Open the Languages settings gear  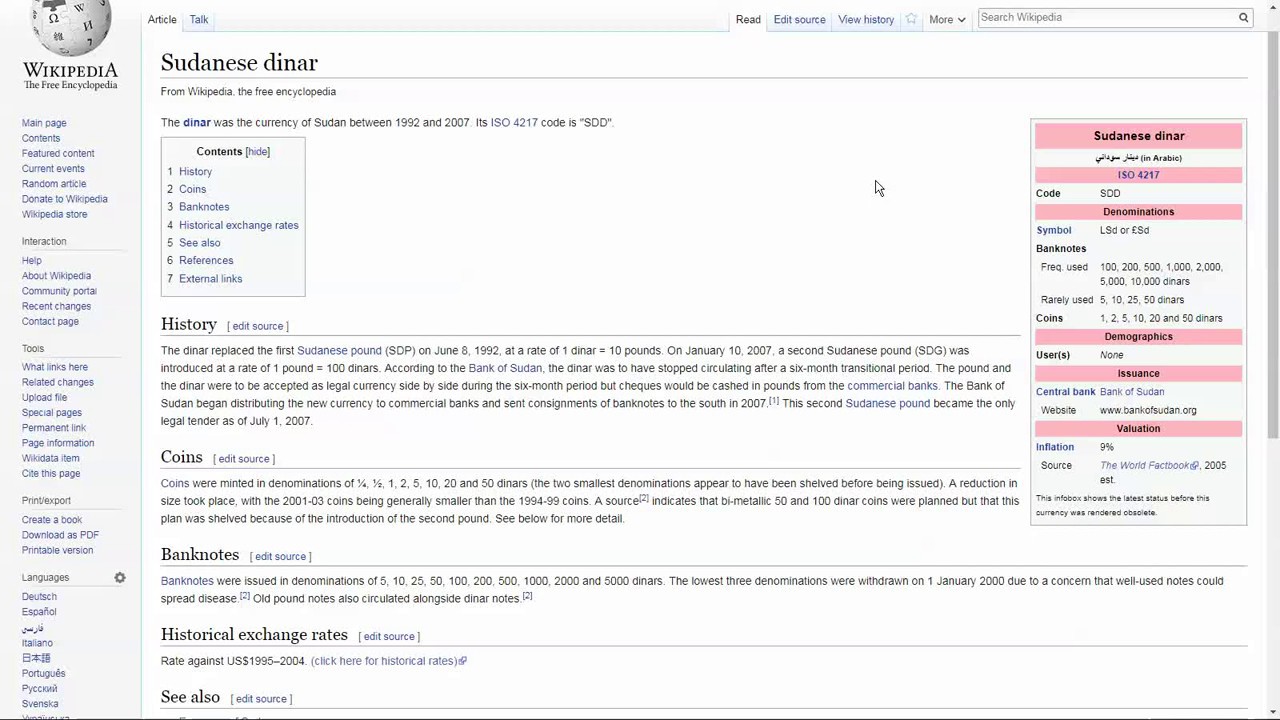[120, 577]
